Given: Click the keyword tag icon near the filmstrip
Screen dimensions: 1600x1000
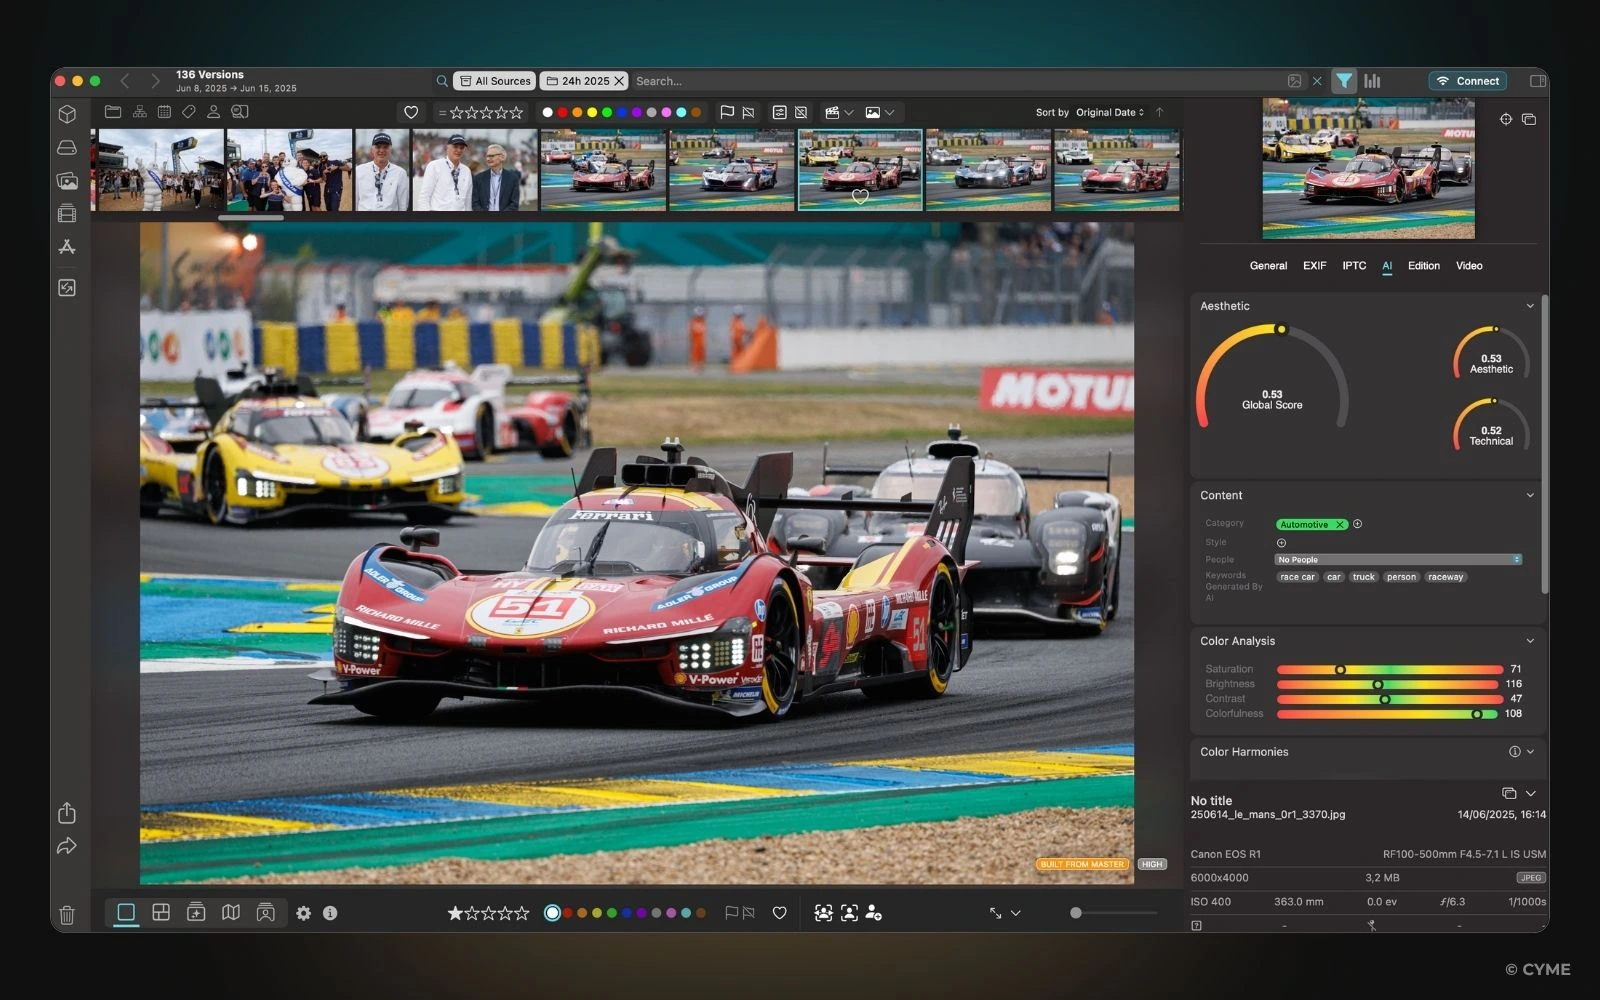Looking at the screenshot, I should coord(188,112).
